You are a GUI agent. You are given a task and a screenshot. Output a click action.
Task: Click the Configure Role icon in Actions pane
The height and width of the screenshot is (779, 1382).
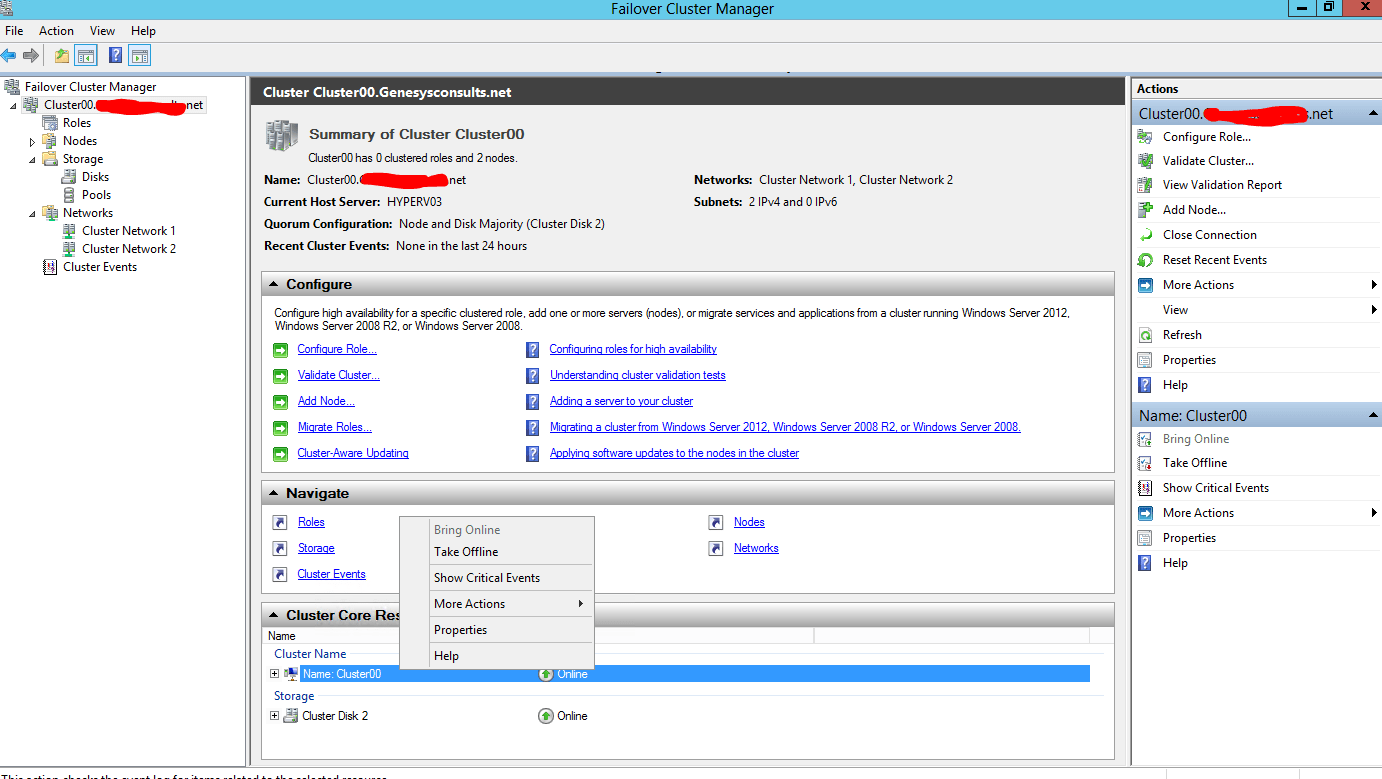click(x=1145, y=137)
